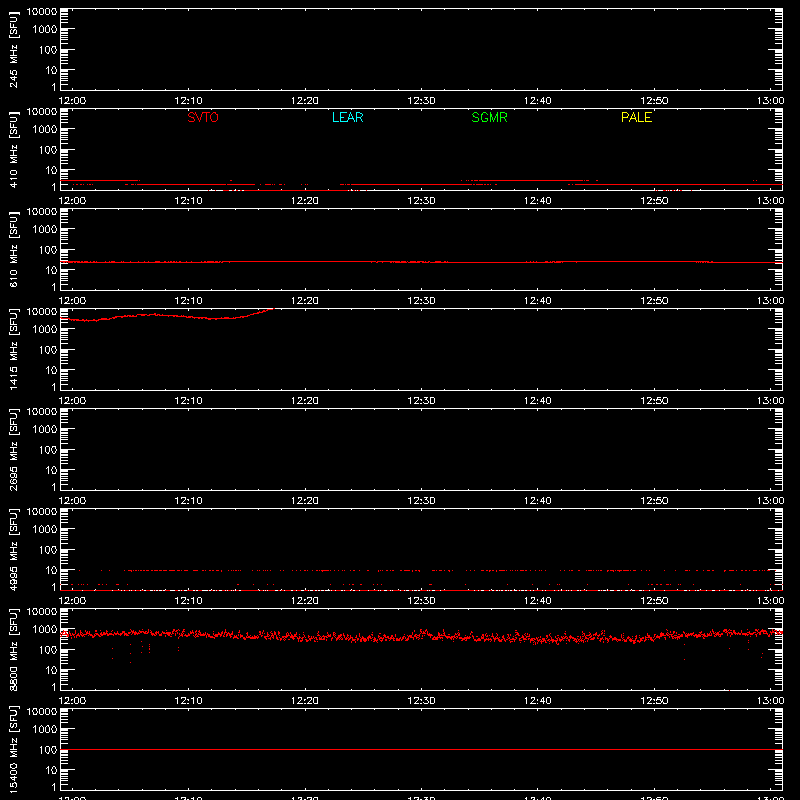800x800 pixels.
Task: Click the 1000 tick of 410 MHz panel
Action: tap(45, 129)
